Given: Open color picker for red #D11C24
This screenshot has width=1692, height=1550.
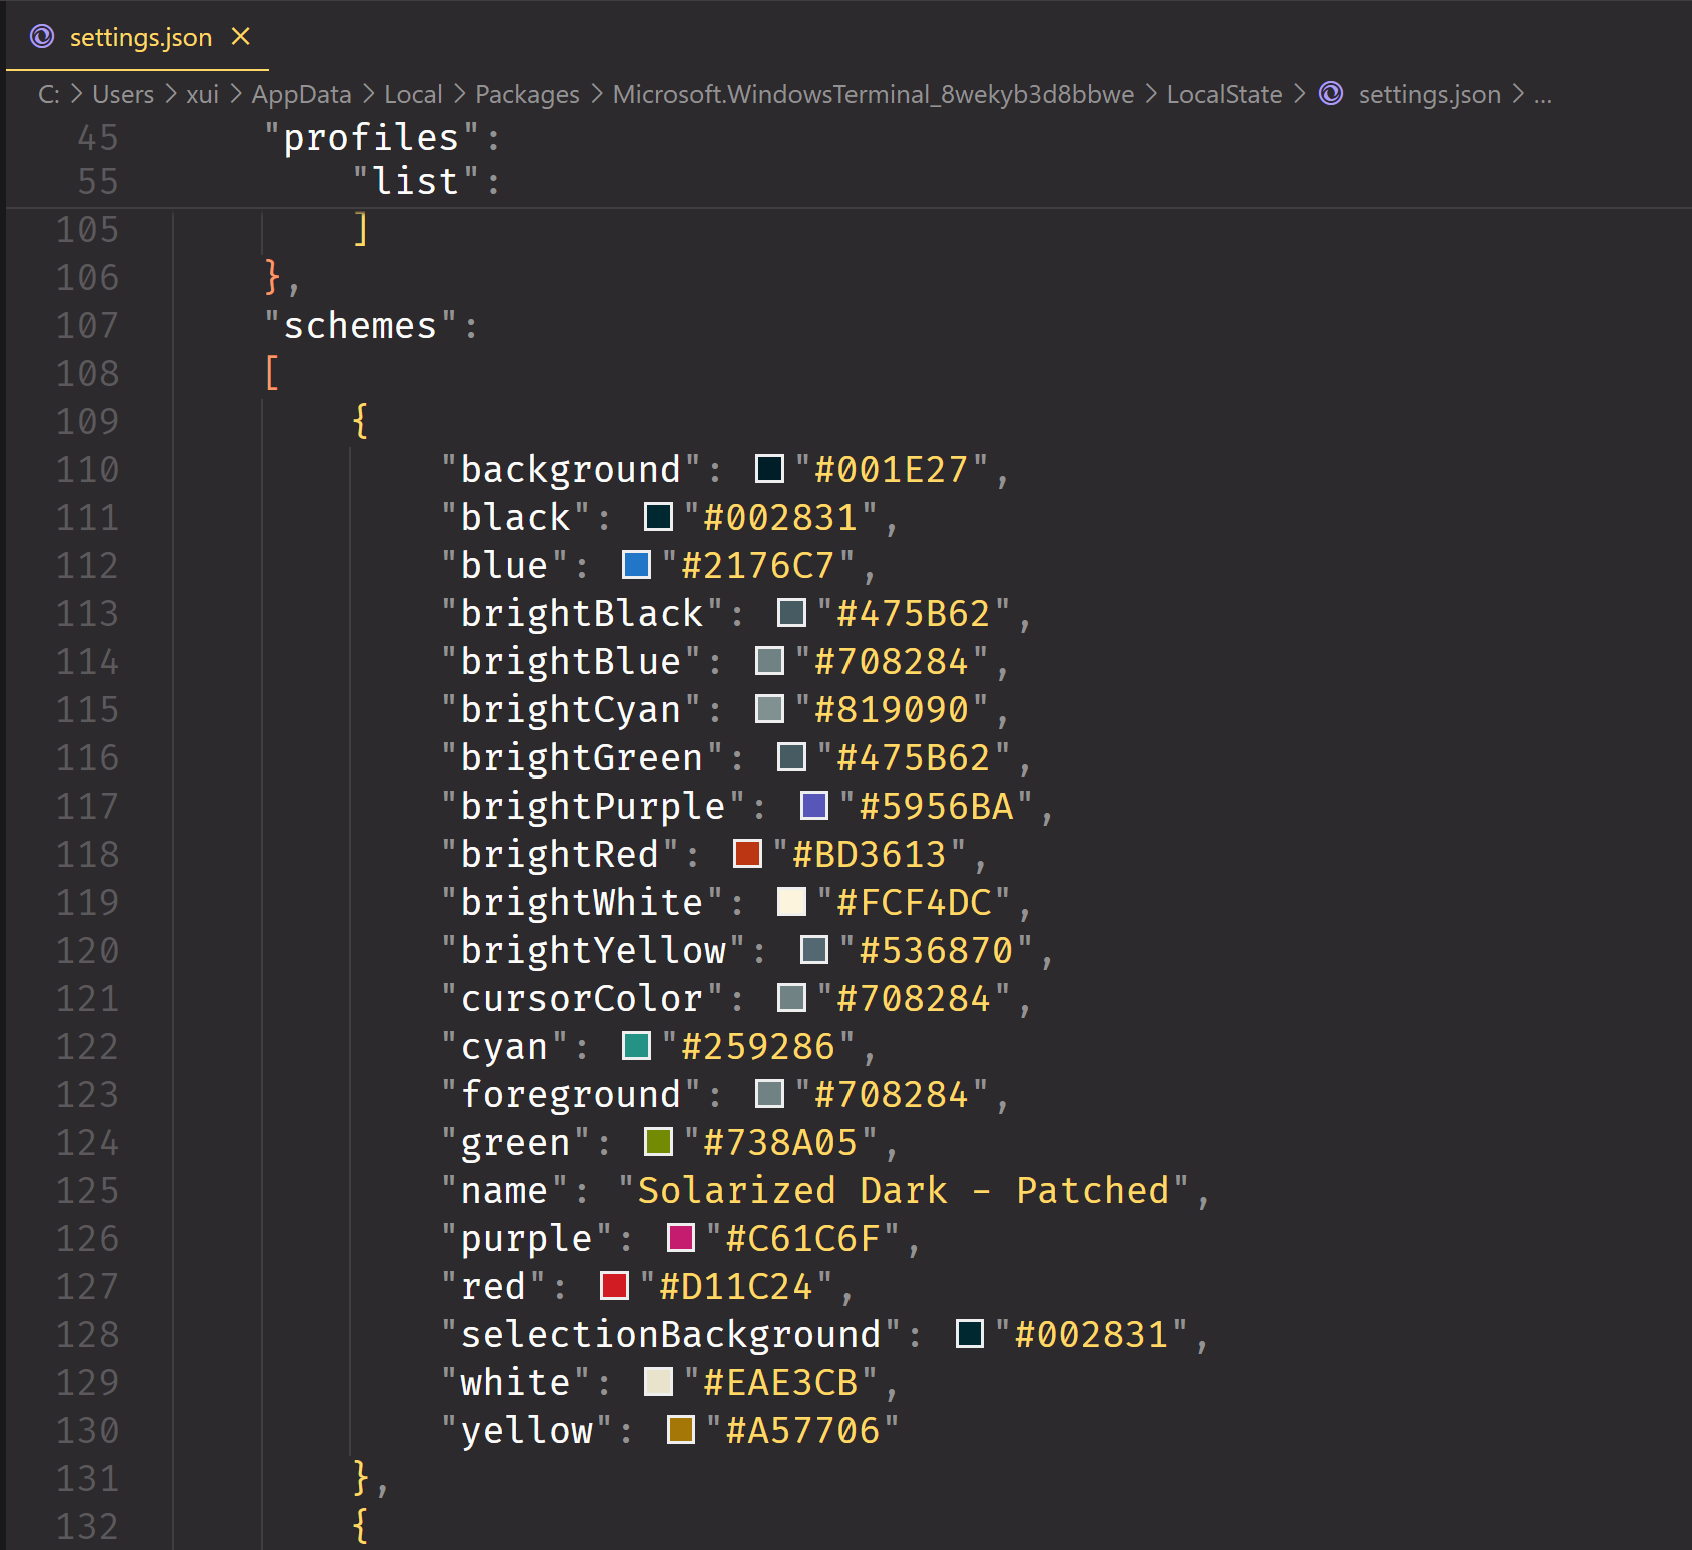Looking at the screenshot, I should pyautogui.click(x=614, y=1286).
